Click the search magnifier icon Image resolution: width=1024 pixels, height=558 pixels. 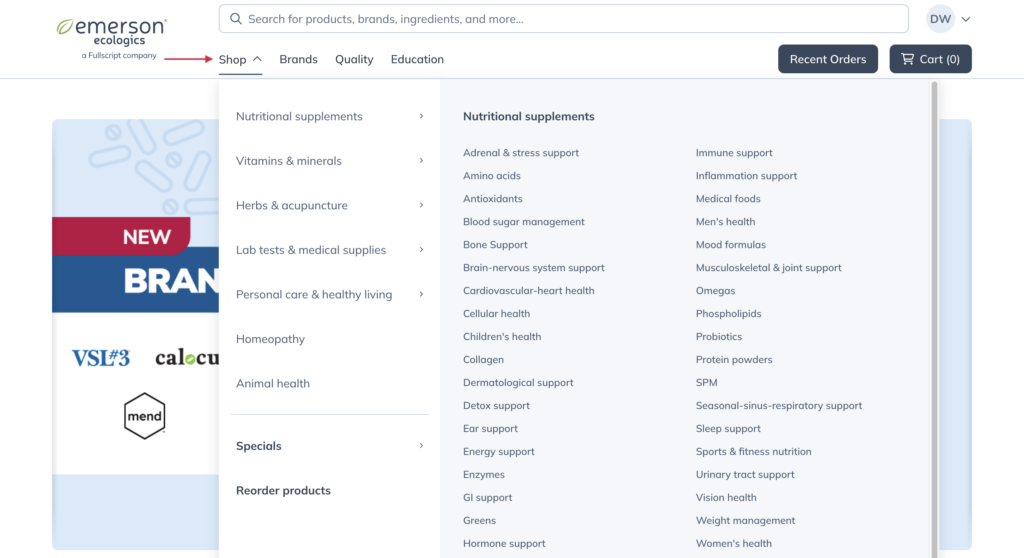(236, 19)
